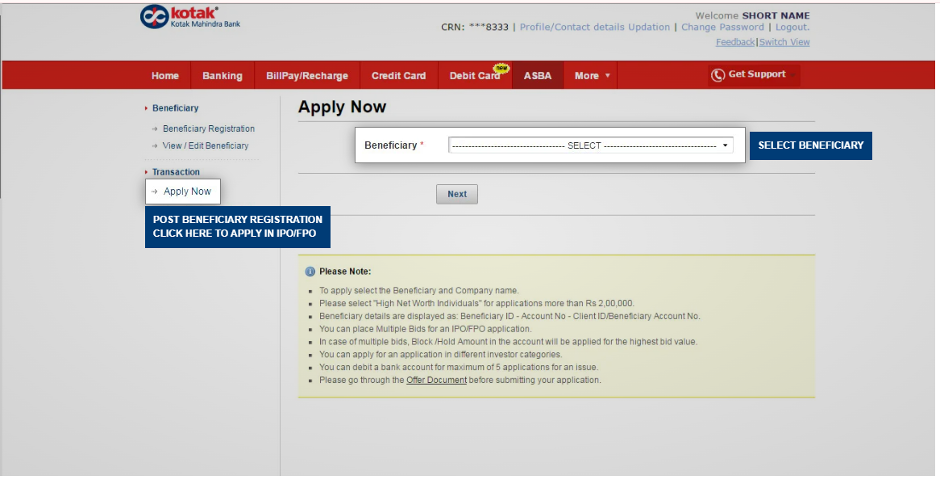Go to the Home tab

[x=165, y=76]
